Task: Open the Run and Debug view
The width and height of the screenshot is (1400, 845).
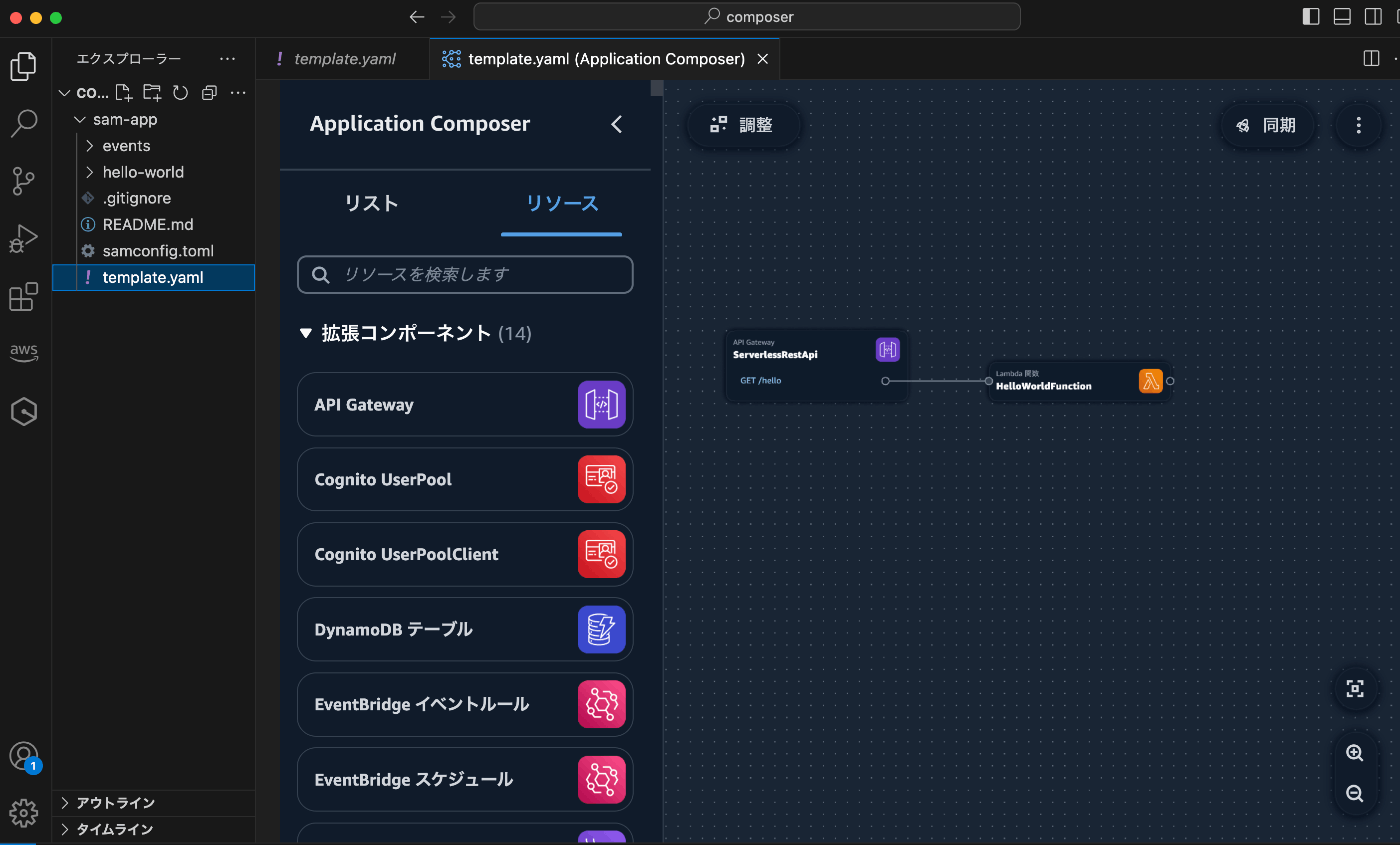Action: [x=23, y=239]
